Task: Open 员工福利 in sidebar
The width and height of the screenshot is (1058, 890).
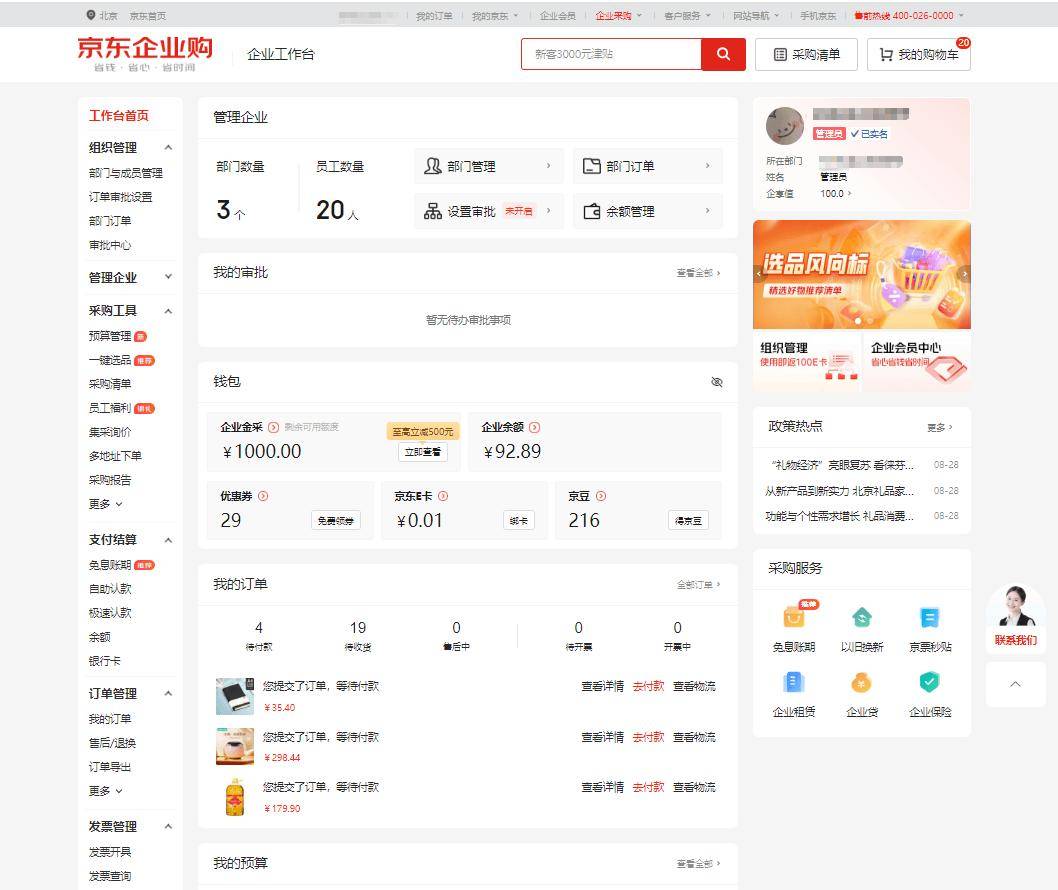Action: pos(110,408)
